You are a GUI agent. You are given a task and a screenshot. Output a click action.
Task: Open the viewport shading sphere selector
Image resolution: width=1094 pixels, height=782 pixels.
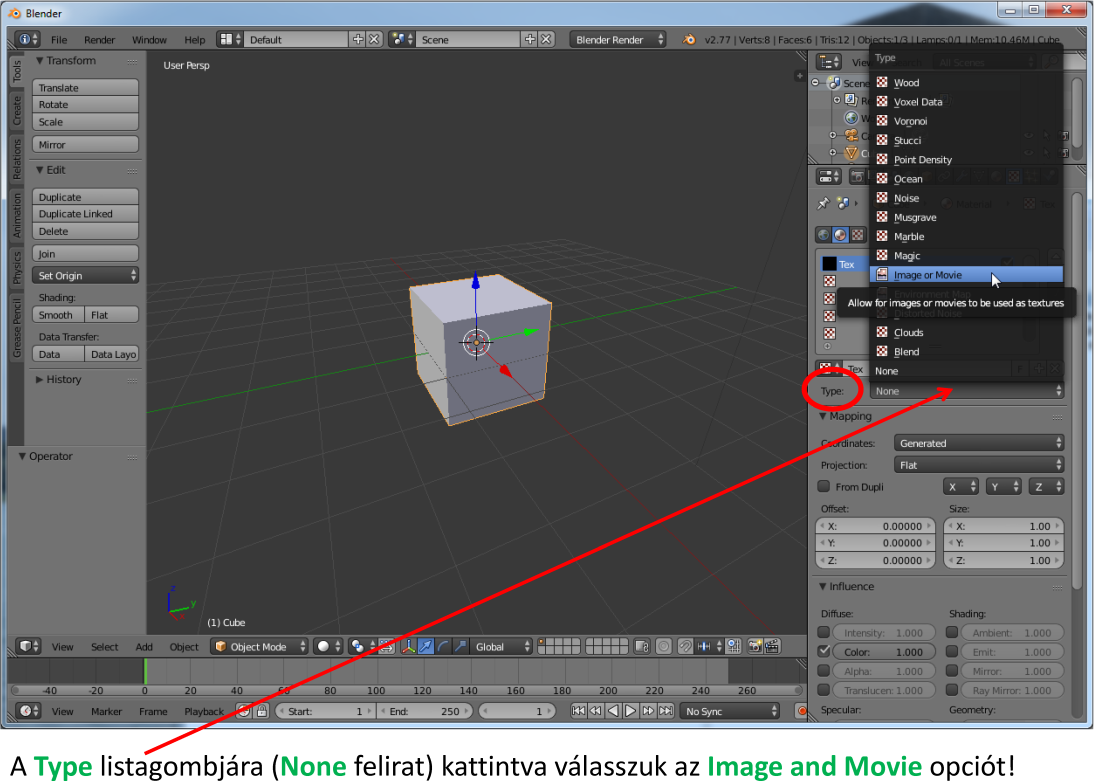coord(327,647)
